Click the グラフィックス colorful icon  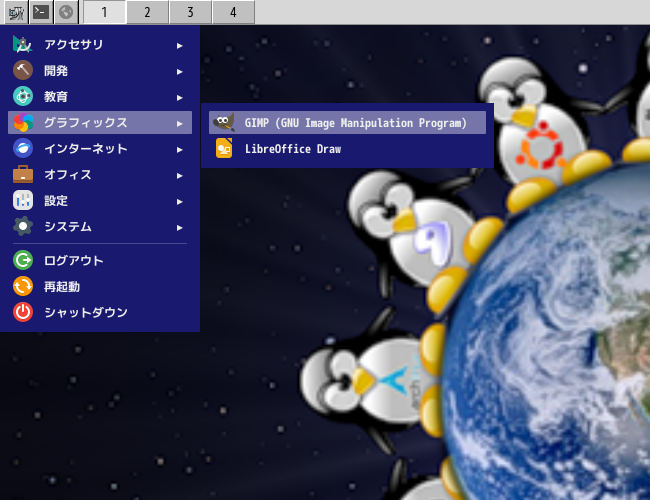tap(23, 123)
